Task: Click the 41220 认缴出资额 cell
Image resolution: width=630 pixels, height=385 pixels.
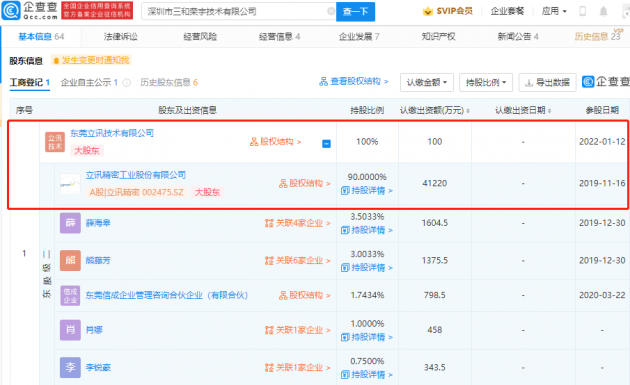Action: pos(435,183)
